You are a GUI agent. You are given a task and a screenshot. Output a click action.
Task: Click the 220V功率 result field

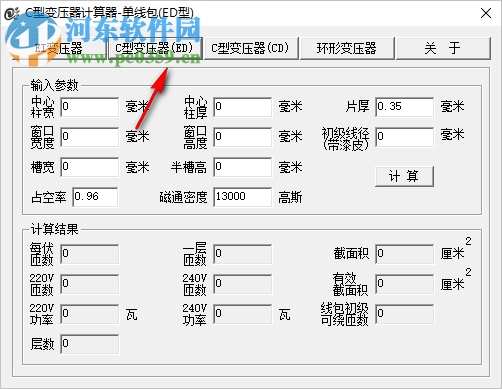coord(90,314)
